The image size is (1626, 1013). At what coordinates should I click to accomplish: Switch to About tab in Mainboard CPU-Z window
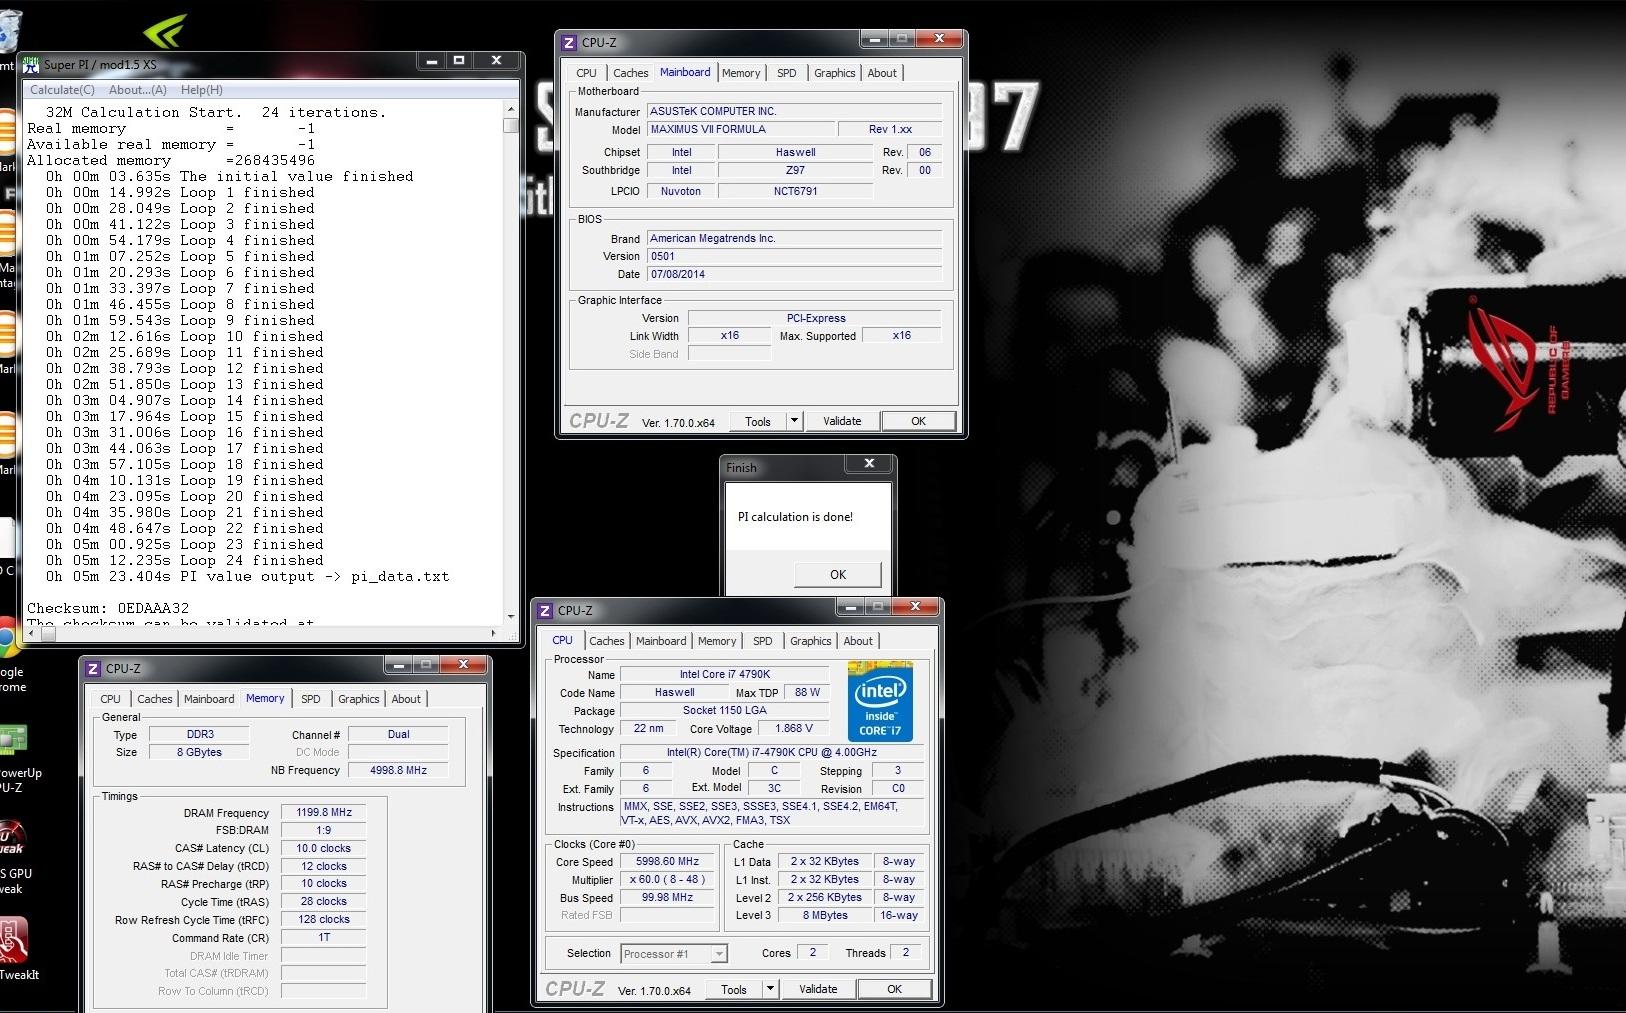[882, 73]
